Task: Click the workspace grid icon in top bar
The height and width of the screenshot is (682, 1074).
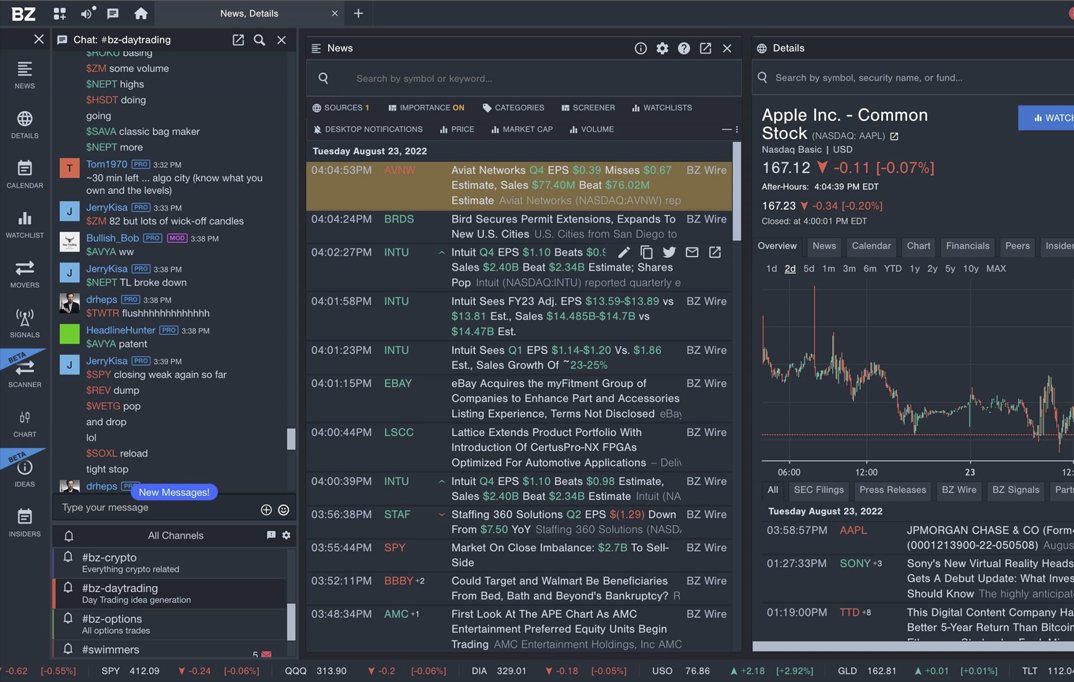Action: (x=60, y=13)
